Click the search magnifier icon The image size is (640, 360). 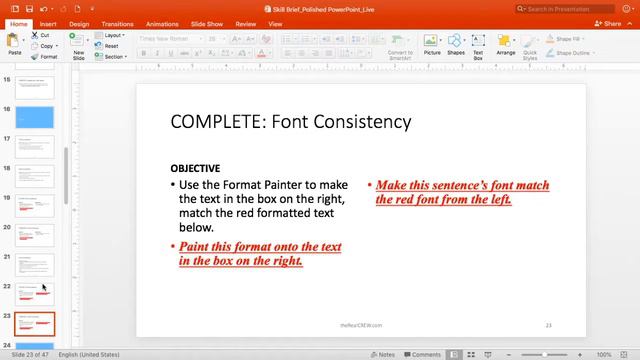520,9
